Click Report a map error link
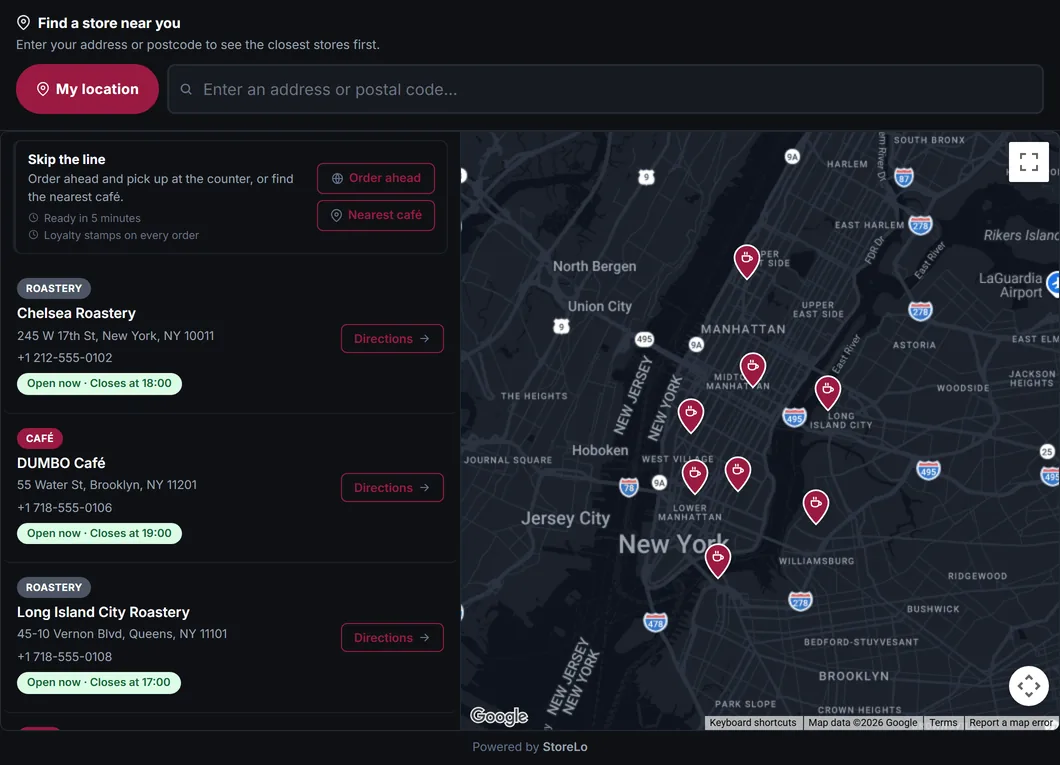This screenshot has height=765, width=1060. pos(1011,722)
